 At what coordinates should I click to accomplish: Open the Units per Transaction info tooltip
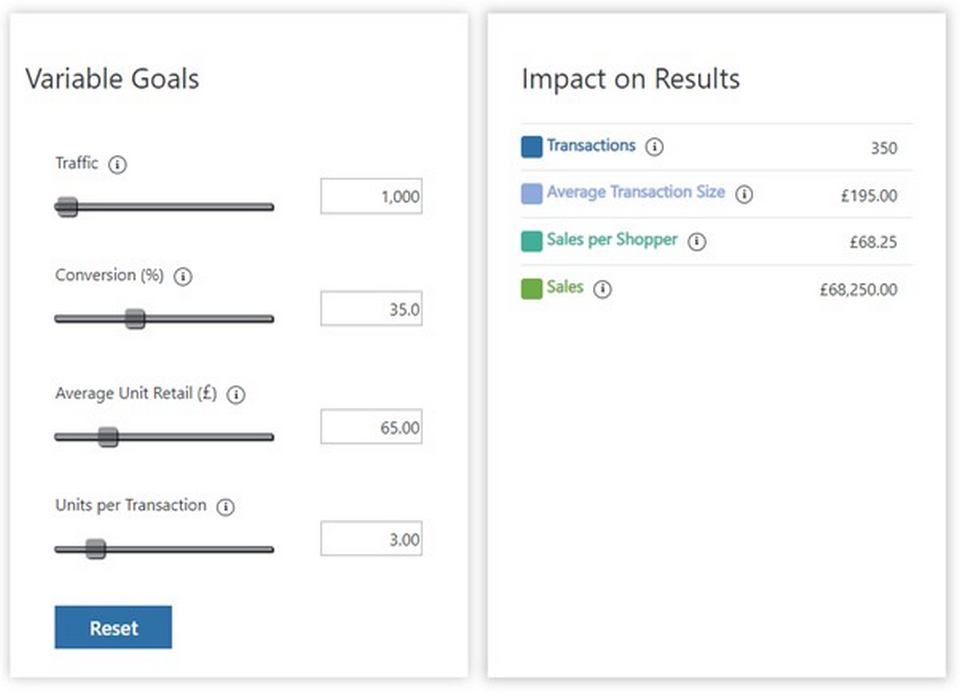click(225, 506)
